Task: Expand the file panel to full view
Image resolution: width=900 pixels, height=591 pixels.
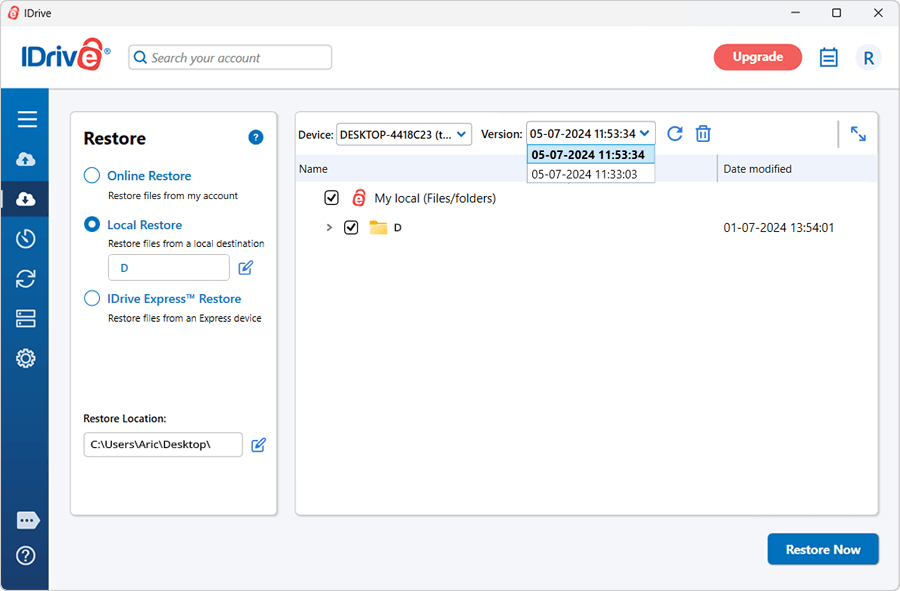Action: click(858, 134)
